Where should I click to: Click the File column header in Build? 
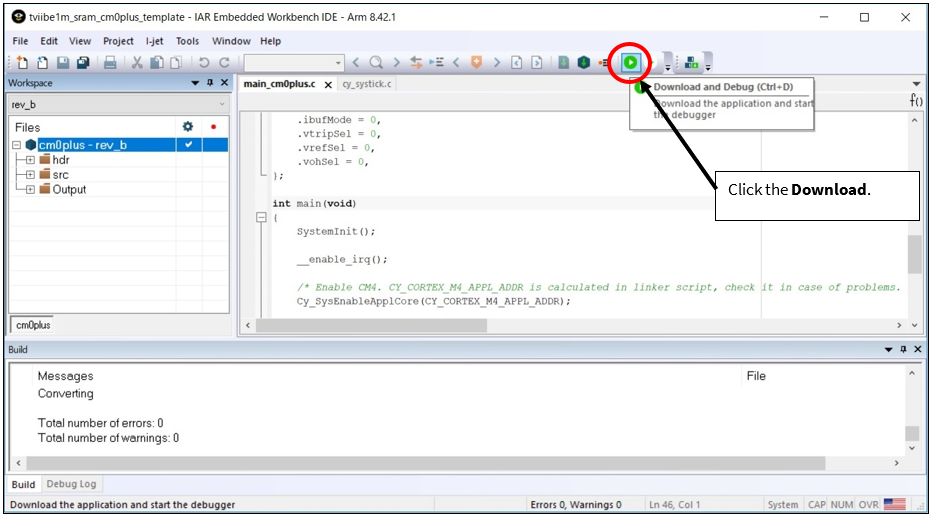(x=756, y=376)
